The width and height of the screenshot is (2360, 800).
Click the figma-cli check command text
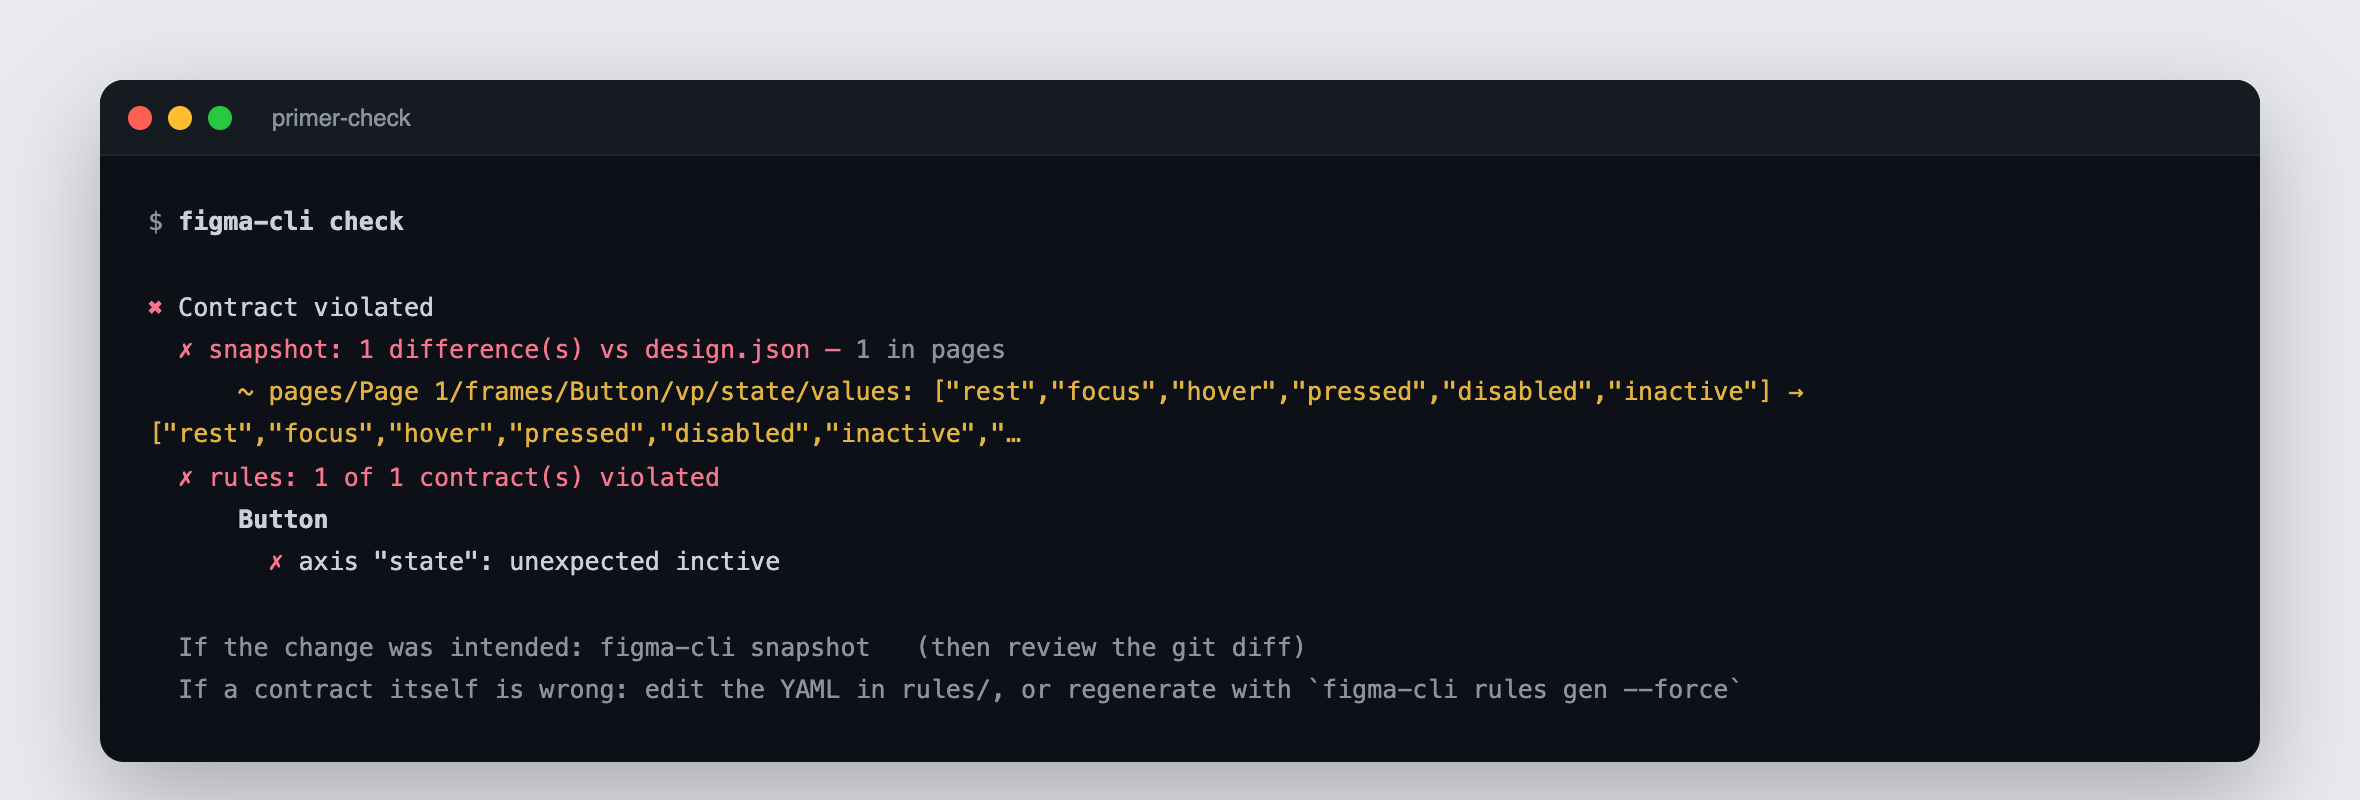tap(291, 221)
